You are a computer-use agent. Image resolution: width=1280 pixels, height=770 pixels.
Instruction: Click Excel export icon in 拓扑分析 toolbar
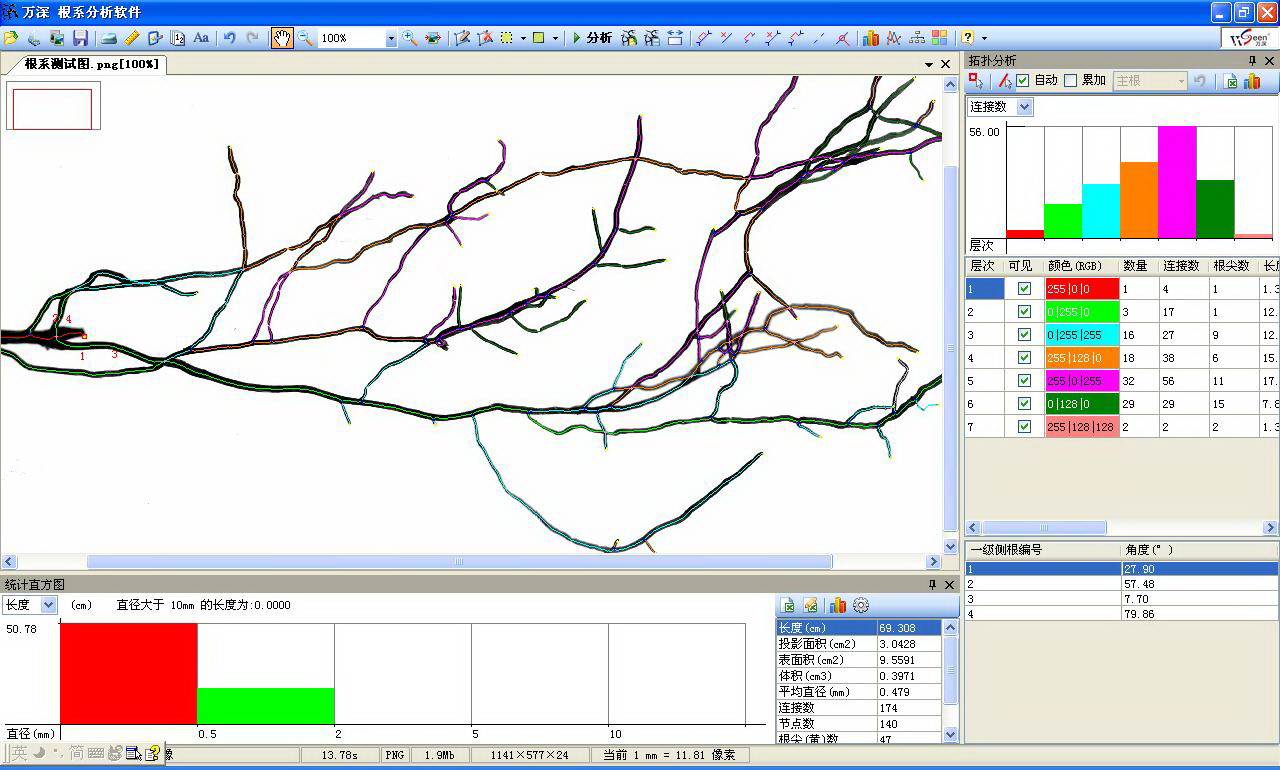coord(1231,81)
